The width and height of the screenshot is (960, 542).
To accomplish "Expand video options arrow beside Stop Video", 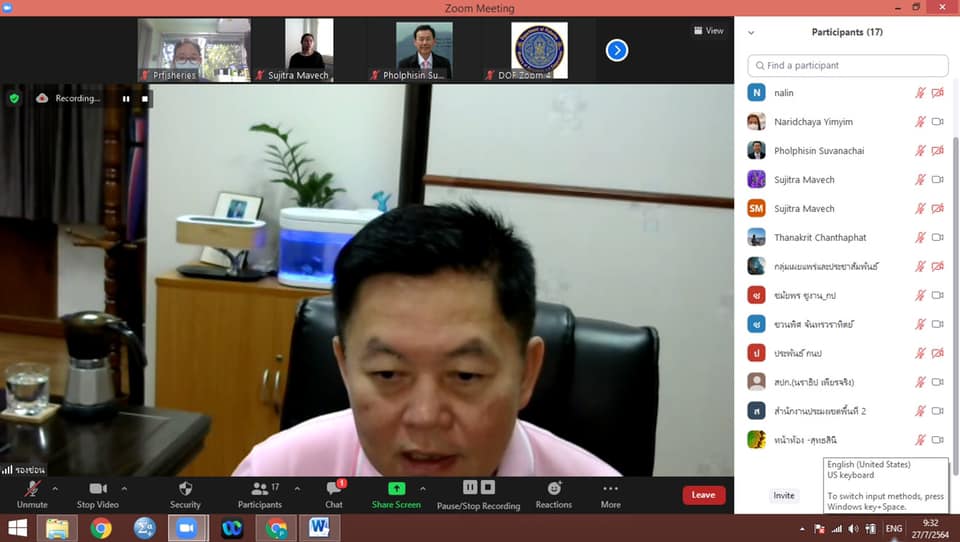I will (124, 489).
